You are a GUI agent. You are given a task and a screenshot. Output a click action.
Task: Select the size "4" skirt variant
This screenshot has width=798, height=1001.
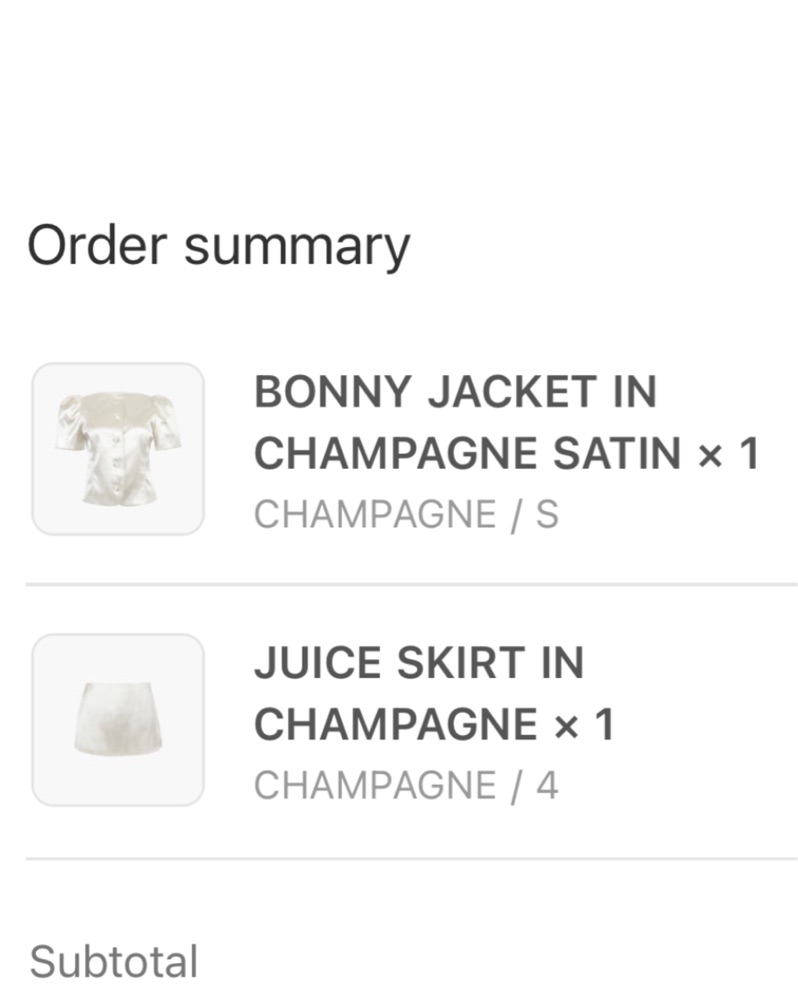pyautogui.click(x=546, y=786)
